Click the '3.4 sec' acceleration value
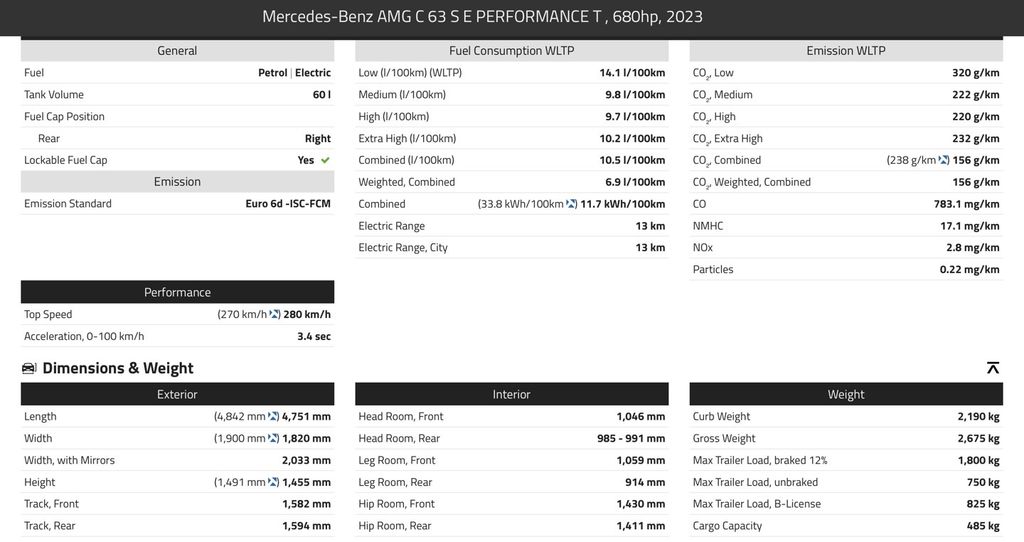 pyautogui.click(x=314, y=336)
